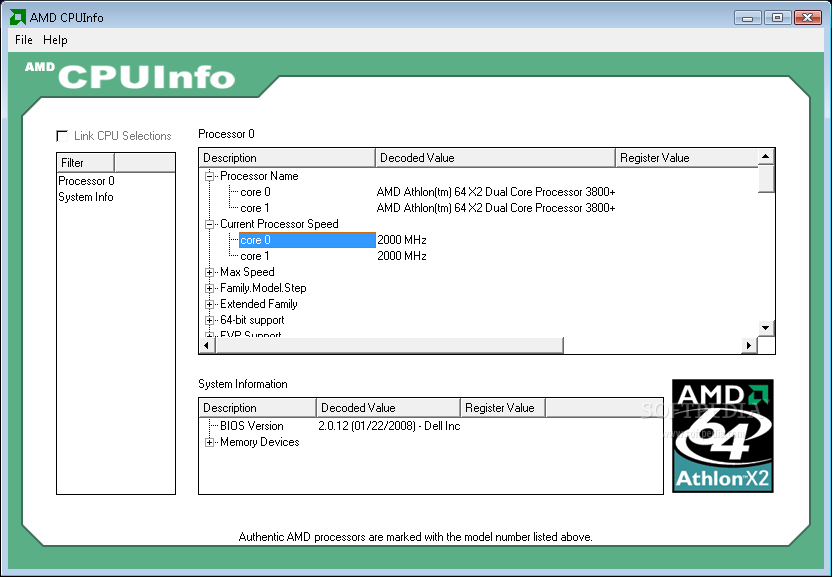Select Processor 0 in the Filter list

click(86, 181)
